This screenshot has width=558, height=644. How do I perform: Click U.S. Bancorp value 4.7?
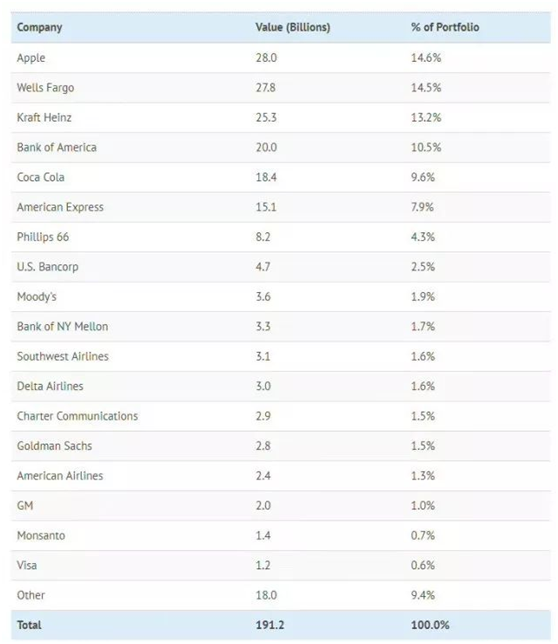263,267
